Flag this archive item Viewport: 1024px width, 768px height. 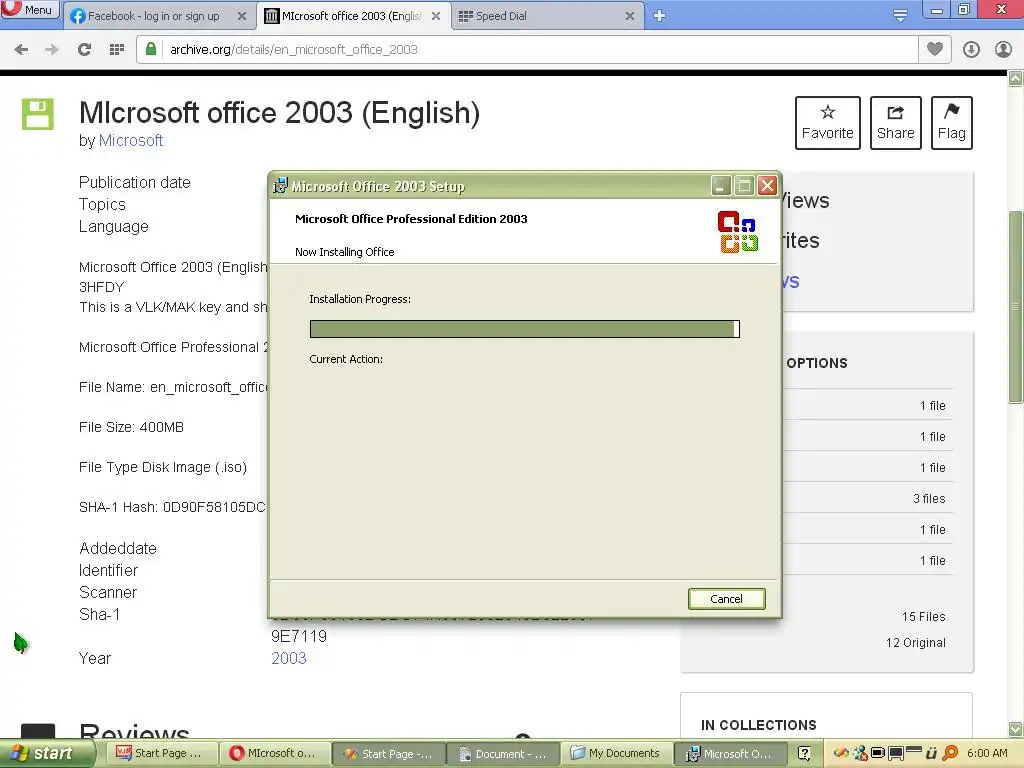tap(952, 123)
